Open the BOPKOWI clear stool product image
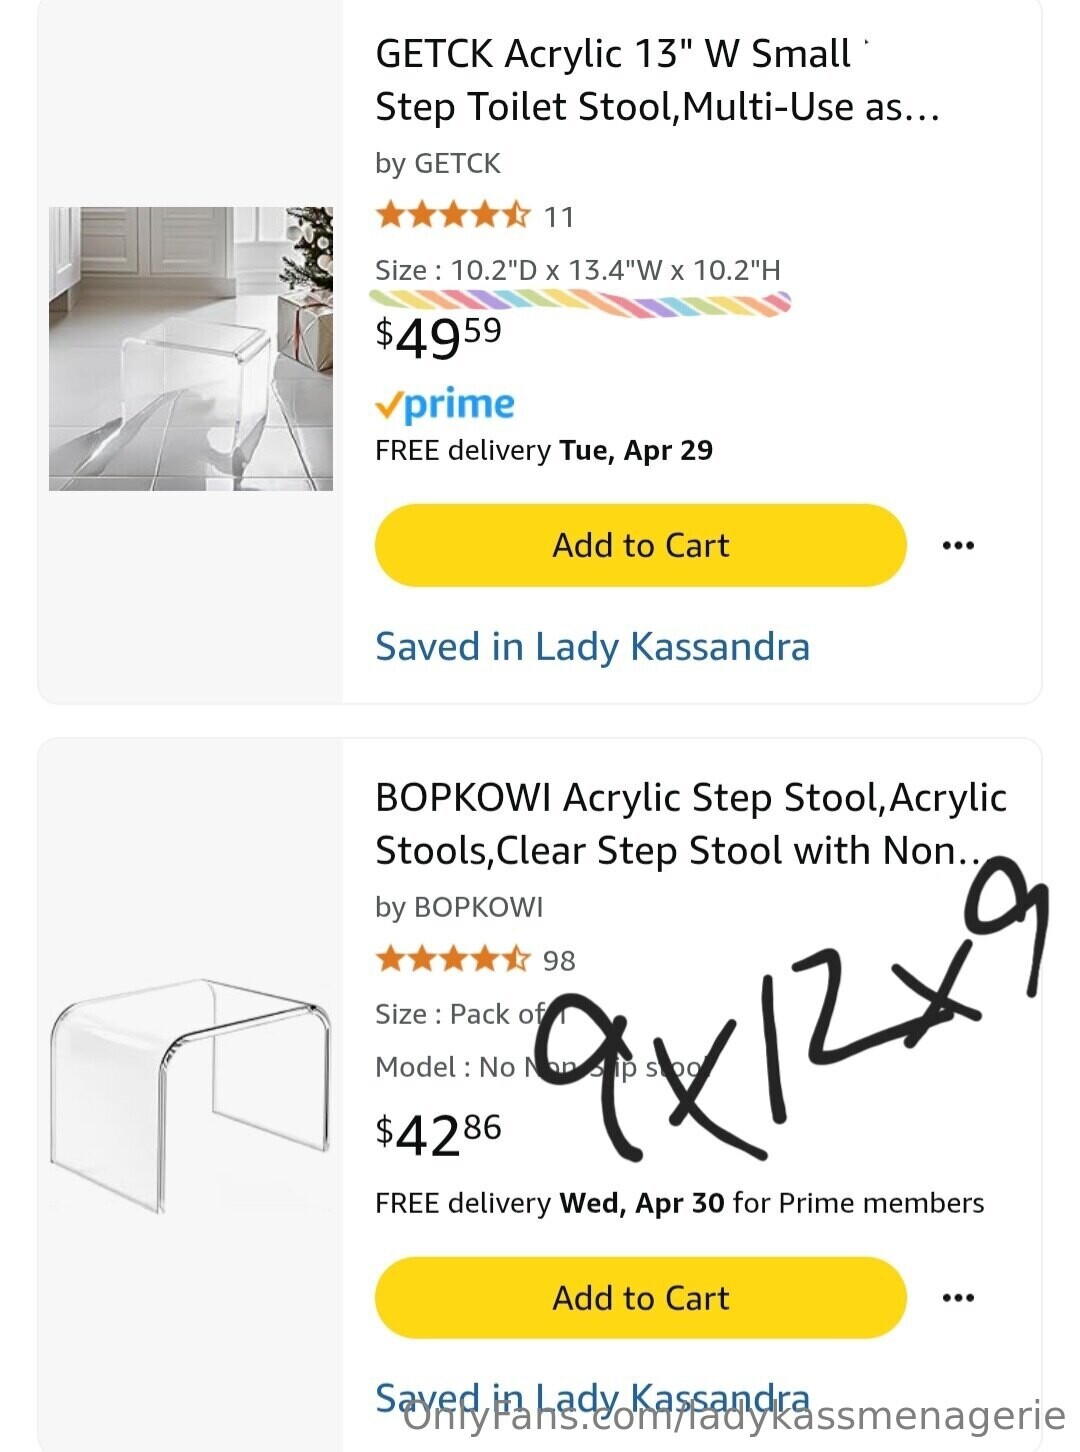 (x=191, y=1095)
